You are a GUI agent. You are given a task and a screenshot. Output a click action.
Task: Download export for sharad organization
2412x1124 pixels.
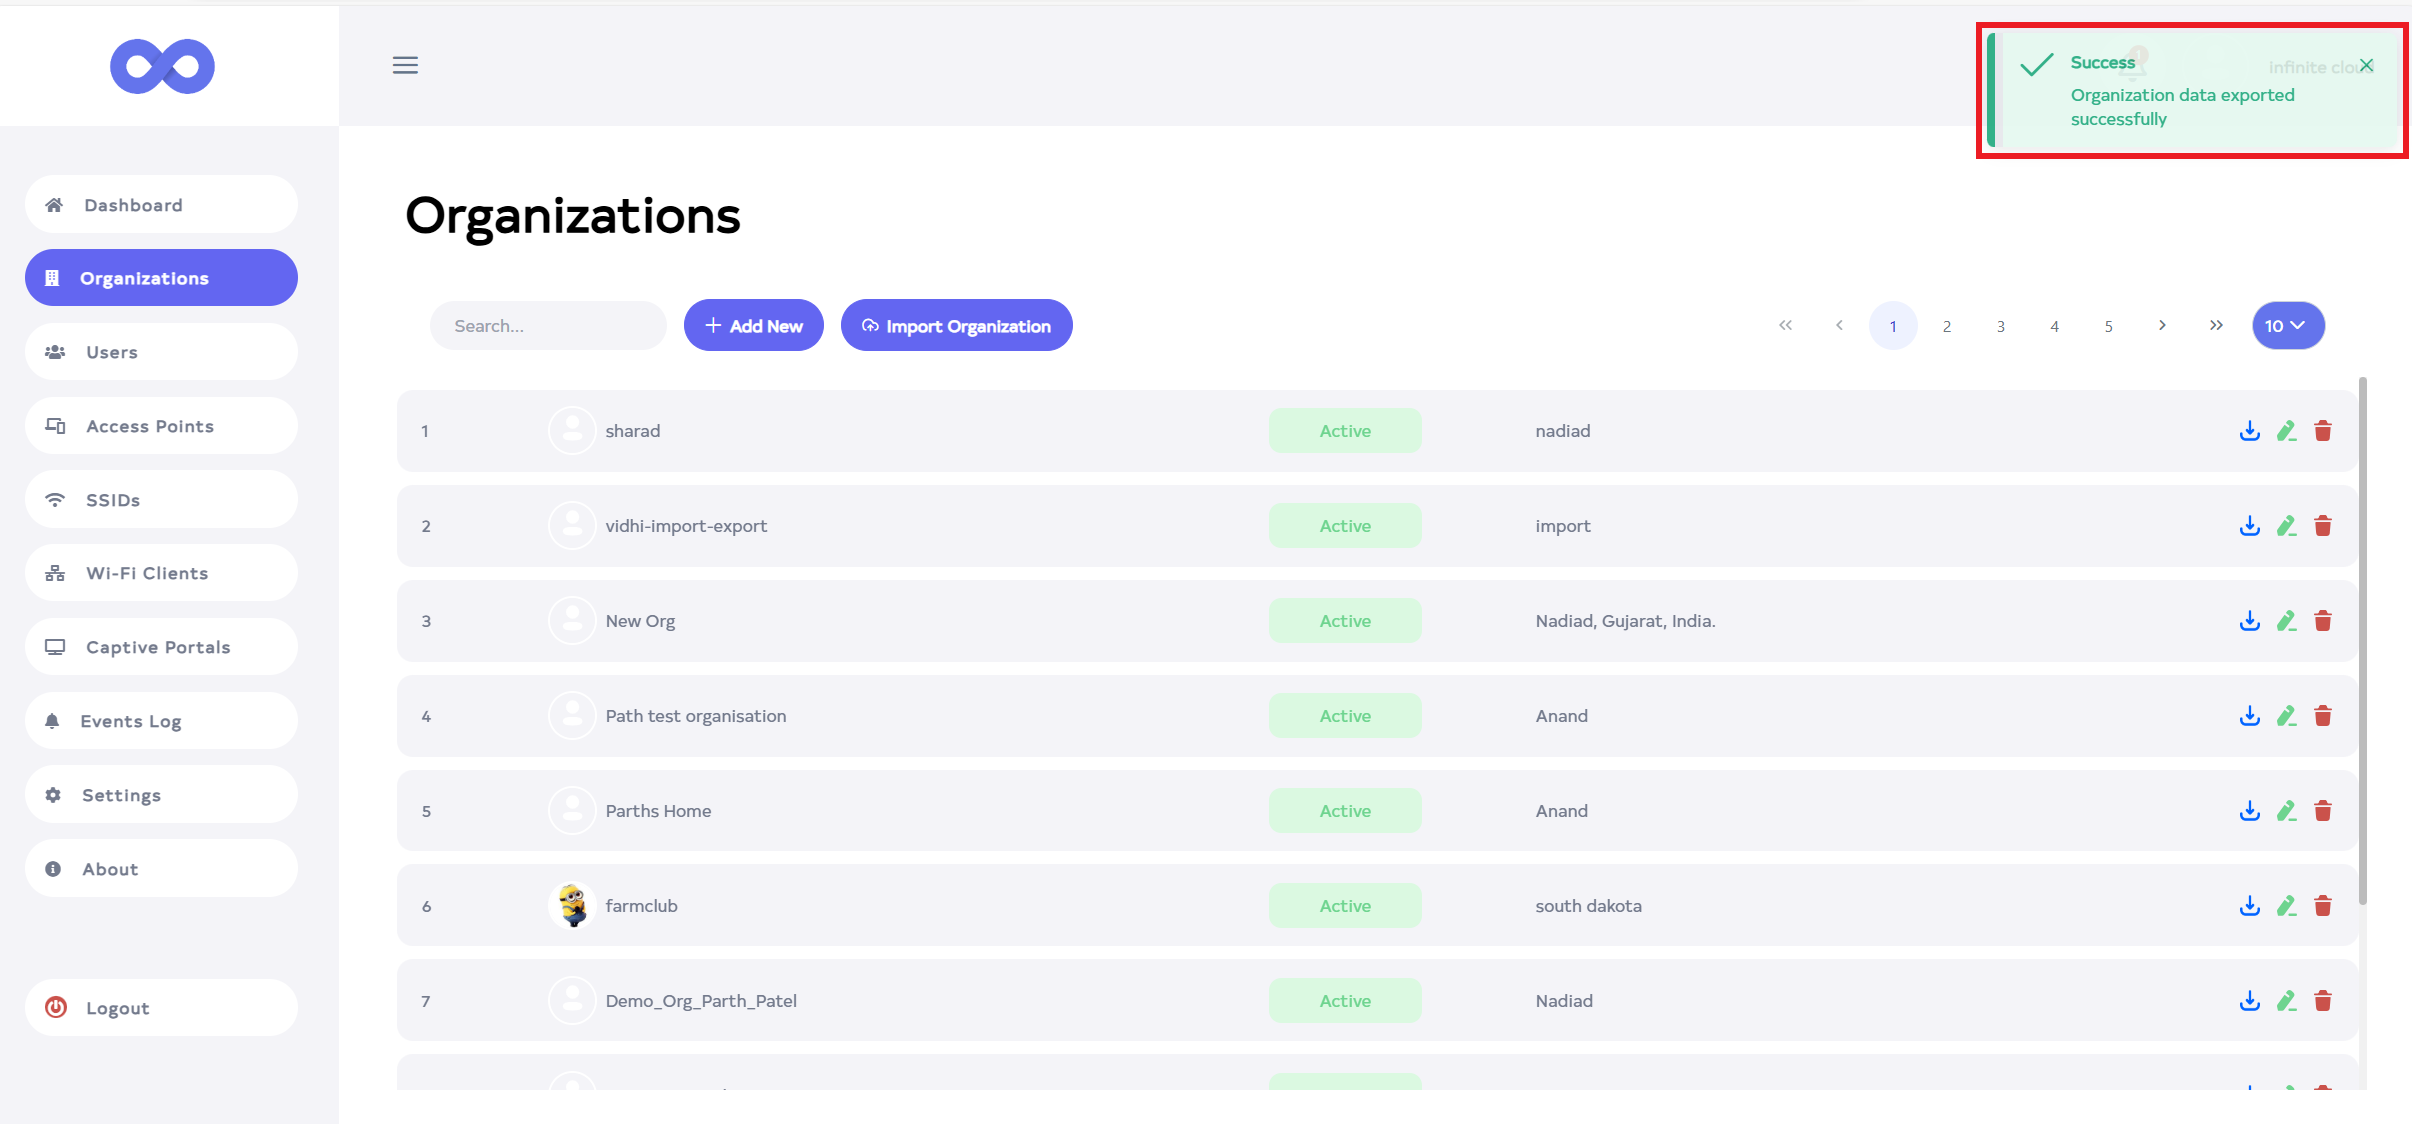pos(2249,431)
